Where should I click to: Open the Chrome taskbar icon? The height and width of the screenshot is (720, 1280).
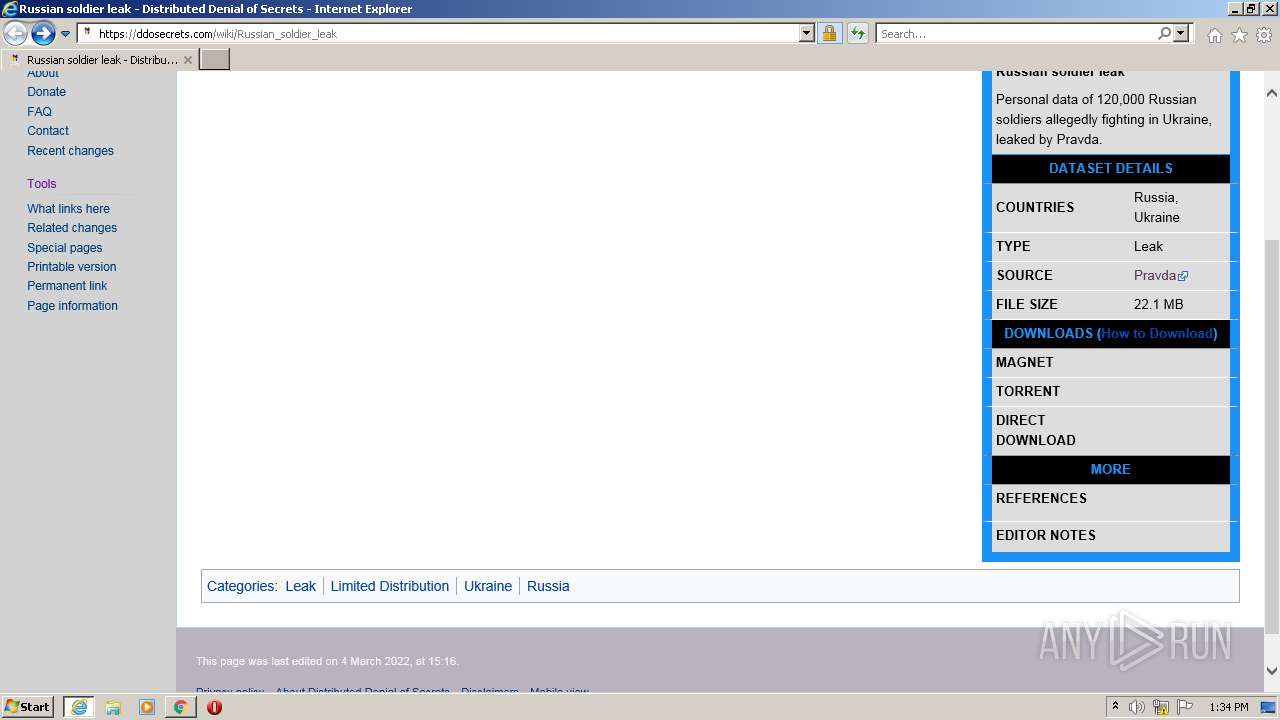180,707
